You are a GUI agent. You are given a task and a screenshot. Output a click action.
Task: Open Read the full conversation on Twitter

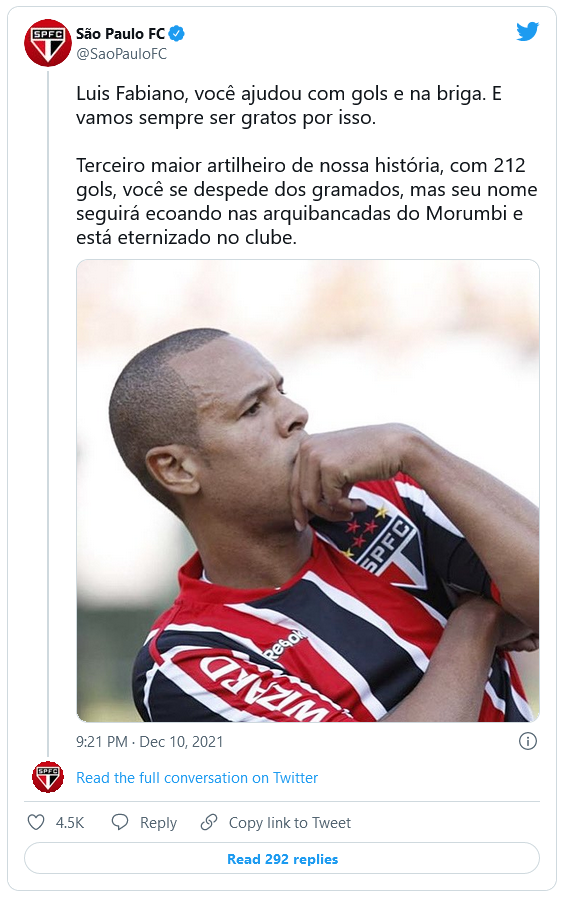tap(196, 777)
